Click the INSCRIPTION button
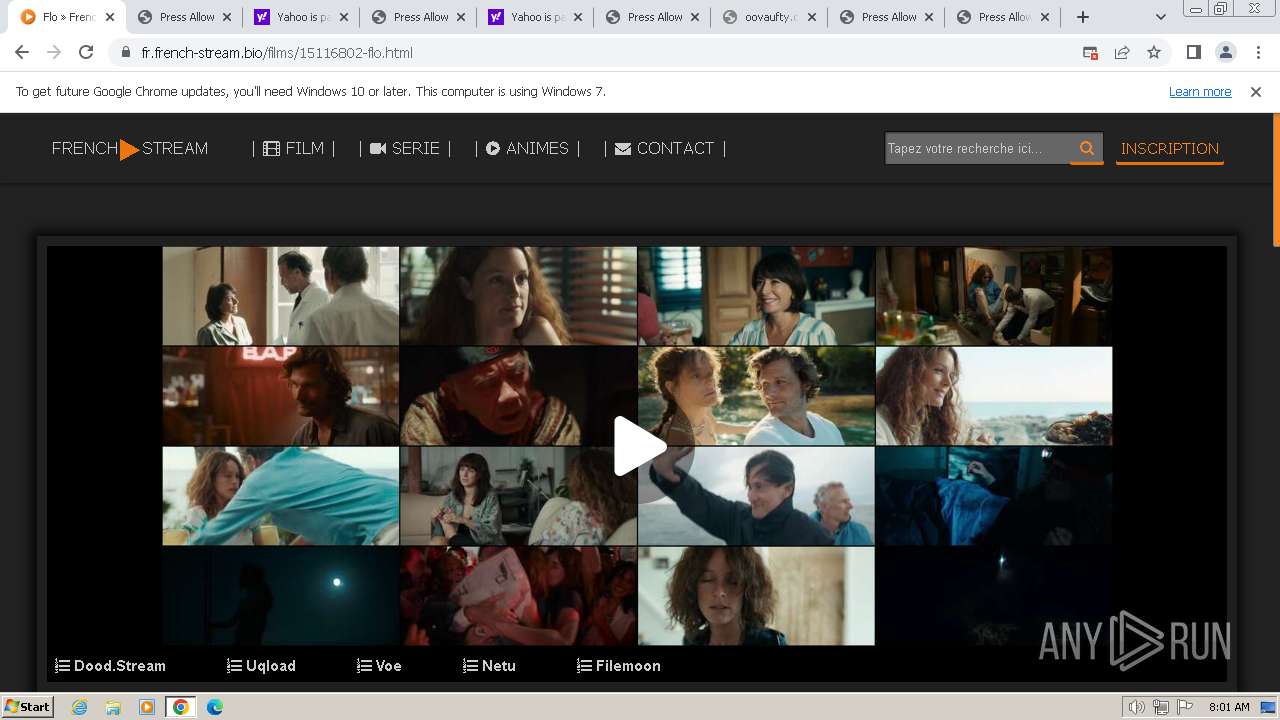The width and height of the screenshot is (1280, 720). (x=1170, y=148)
